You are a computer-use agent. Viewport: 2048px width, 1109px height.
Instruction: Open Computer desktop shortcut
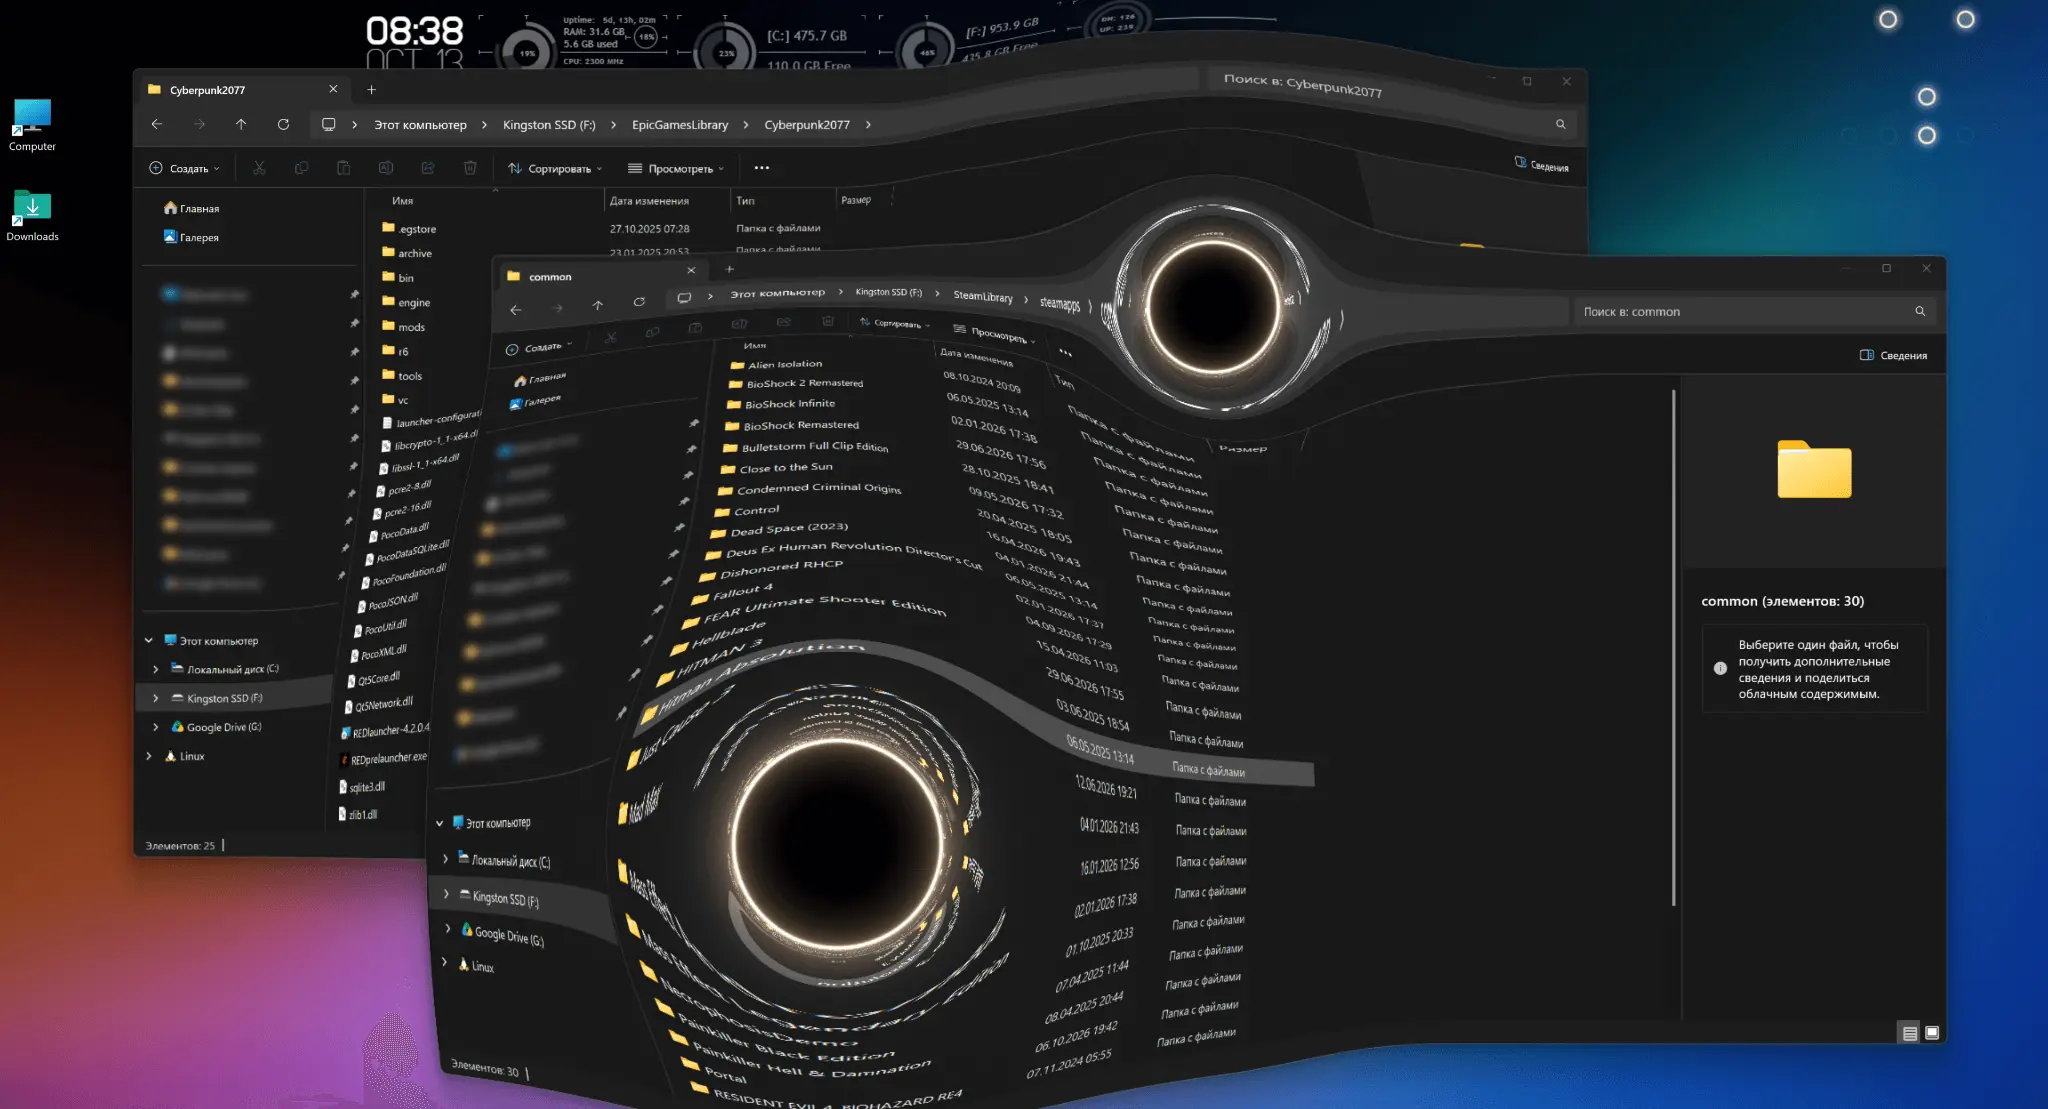tap(32, 125)
